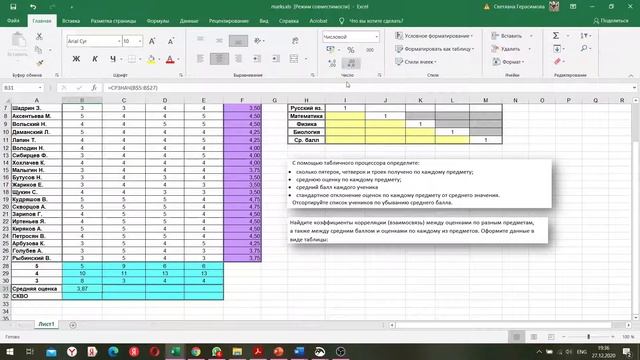Click the Paste clipboard icon
Viewport: 640px width, 360px height.
tap(18, 41)
